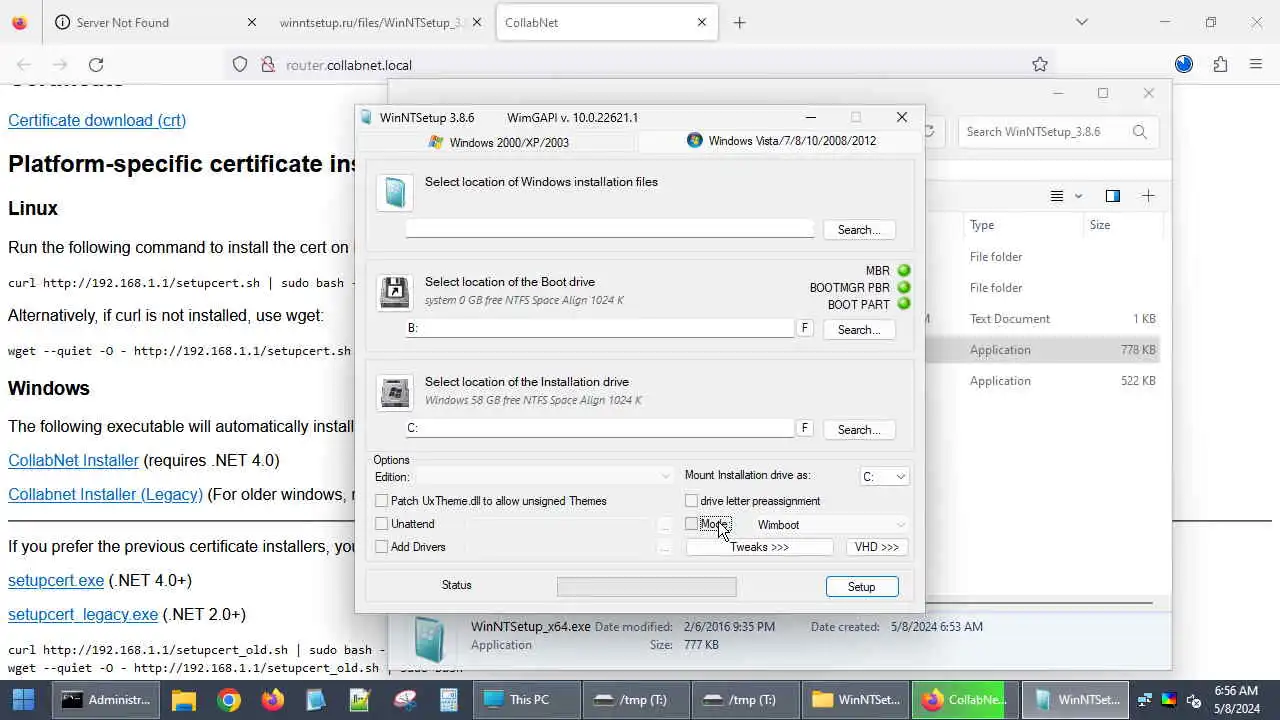Switch to Windows Vista/7/8/10/2008/2012 tab
The width and height of the screenshot is (1280, 720).
781,141
